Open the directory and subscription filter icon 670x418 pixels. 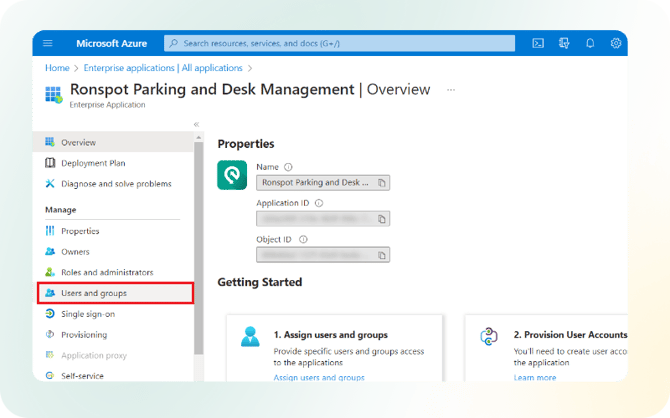564,43
